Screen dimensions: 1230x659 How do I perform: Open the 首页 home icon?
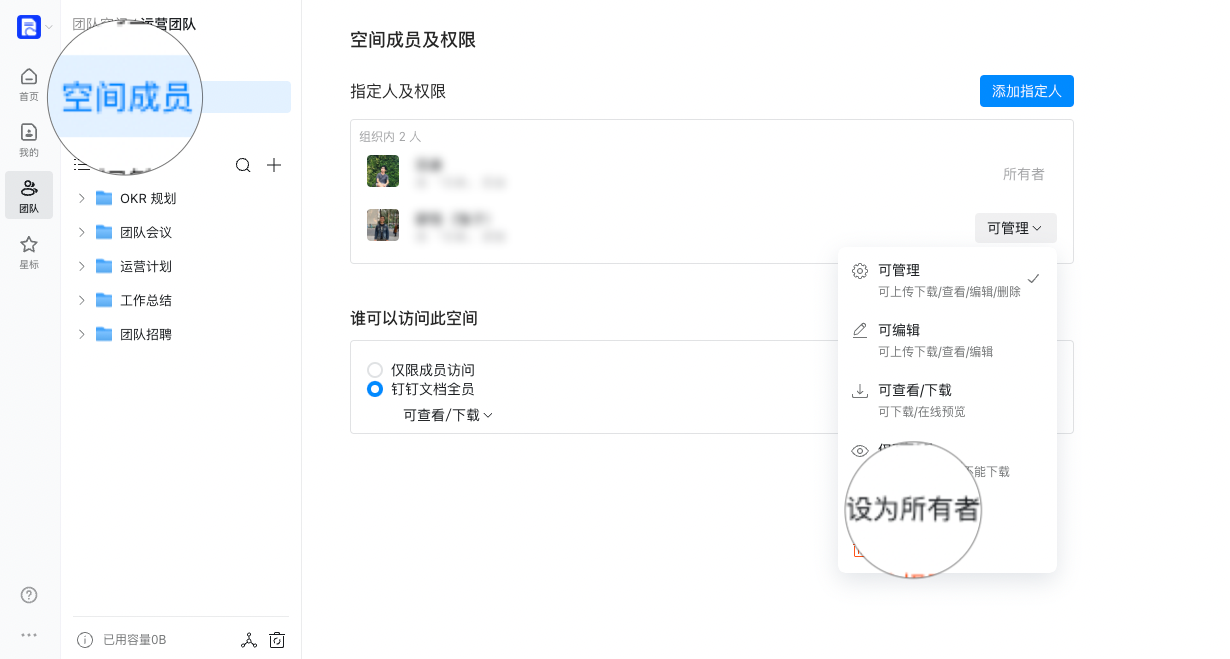click(x=29, y=76)
